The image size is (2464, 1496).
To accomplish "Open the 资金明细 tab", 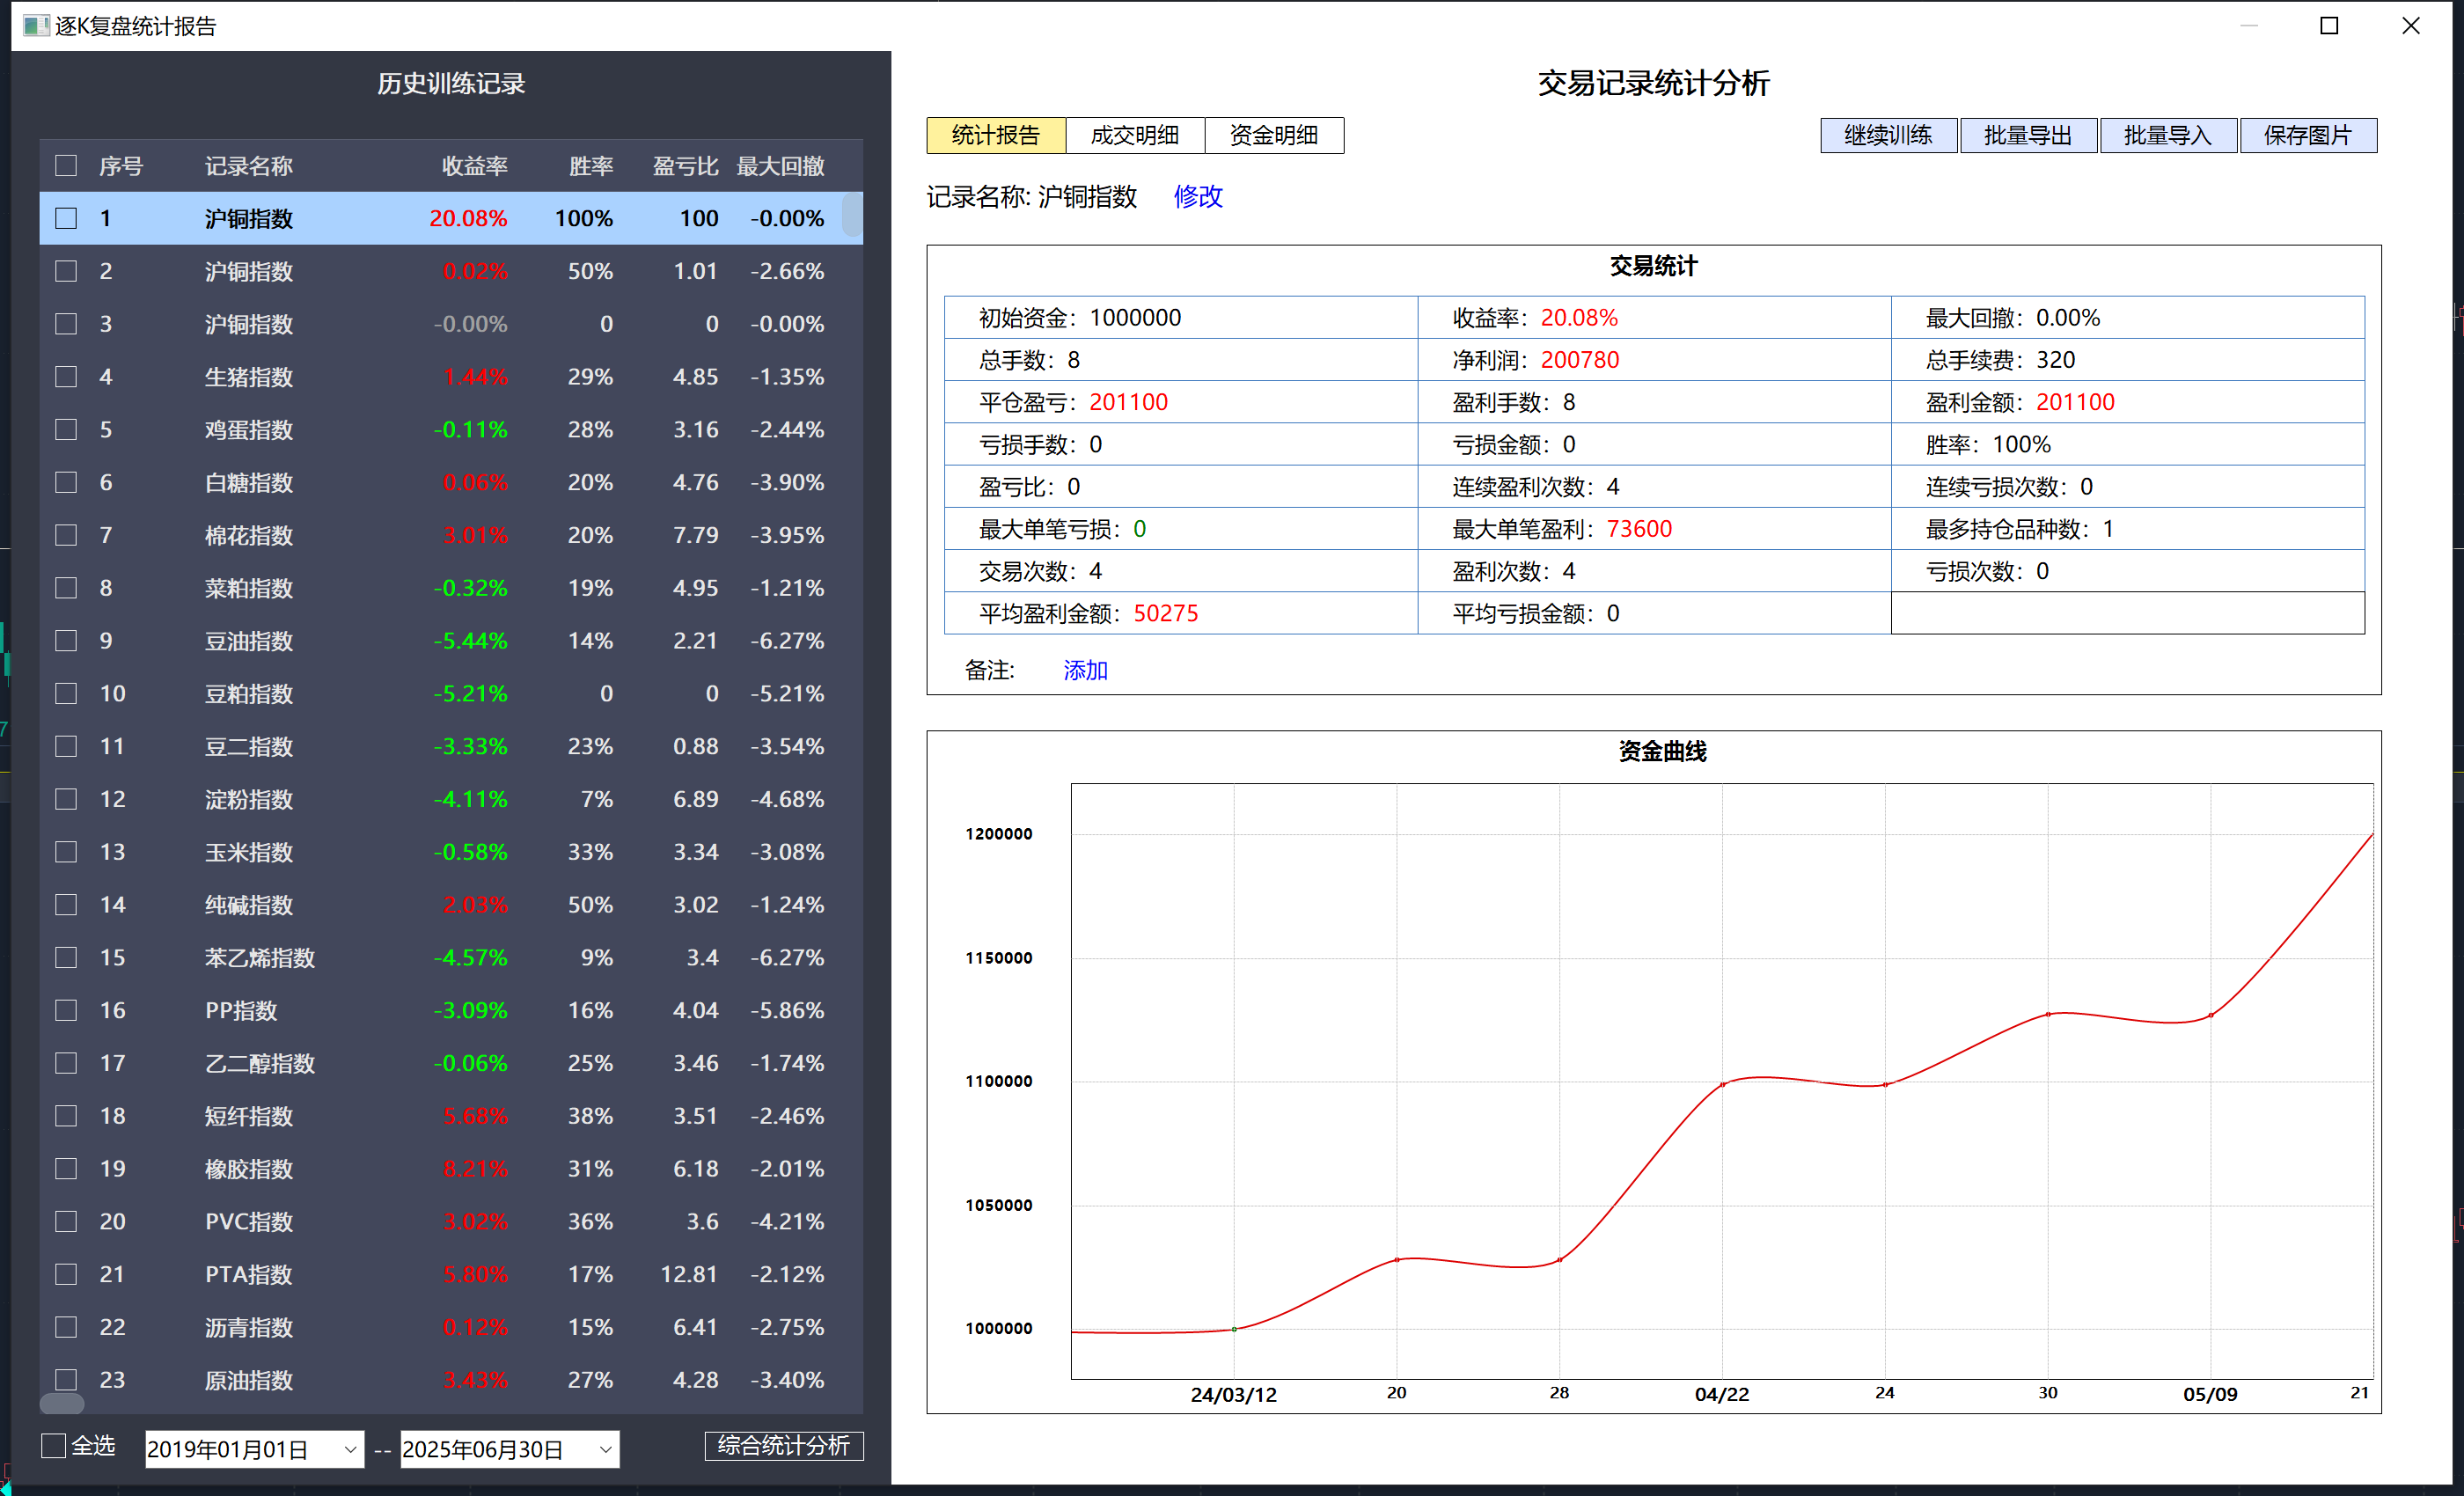I will point(1273,135).
